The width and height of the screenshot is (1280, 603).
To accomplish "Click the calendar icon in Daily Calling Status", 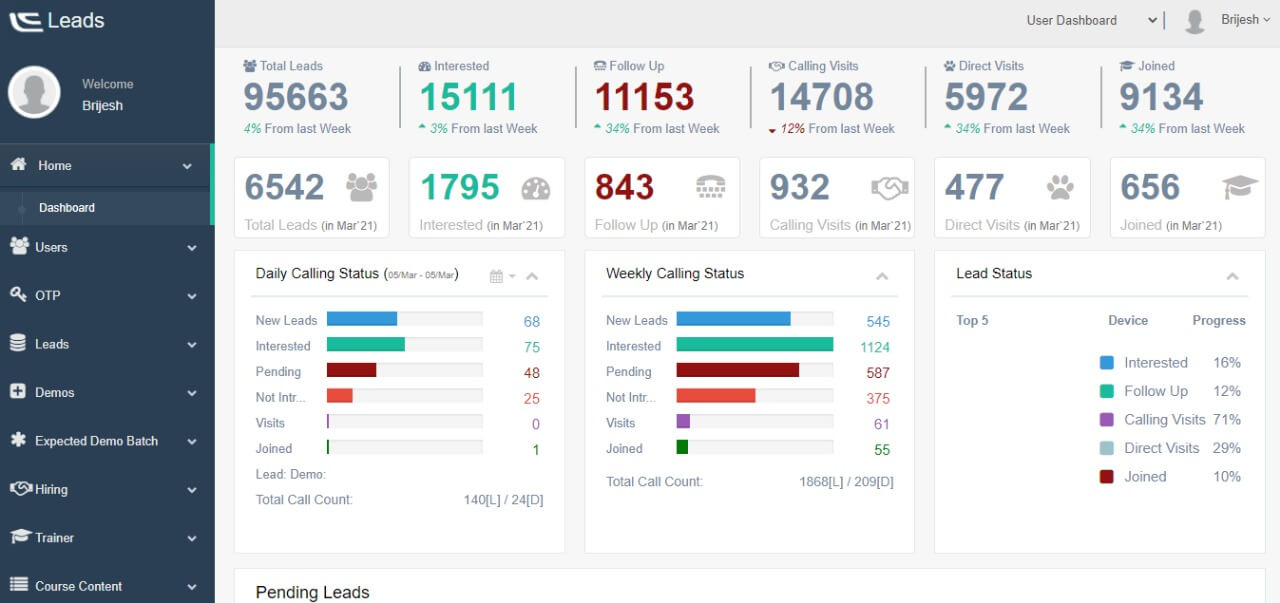I will pos(494,275).
